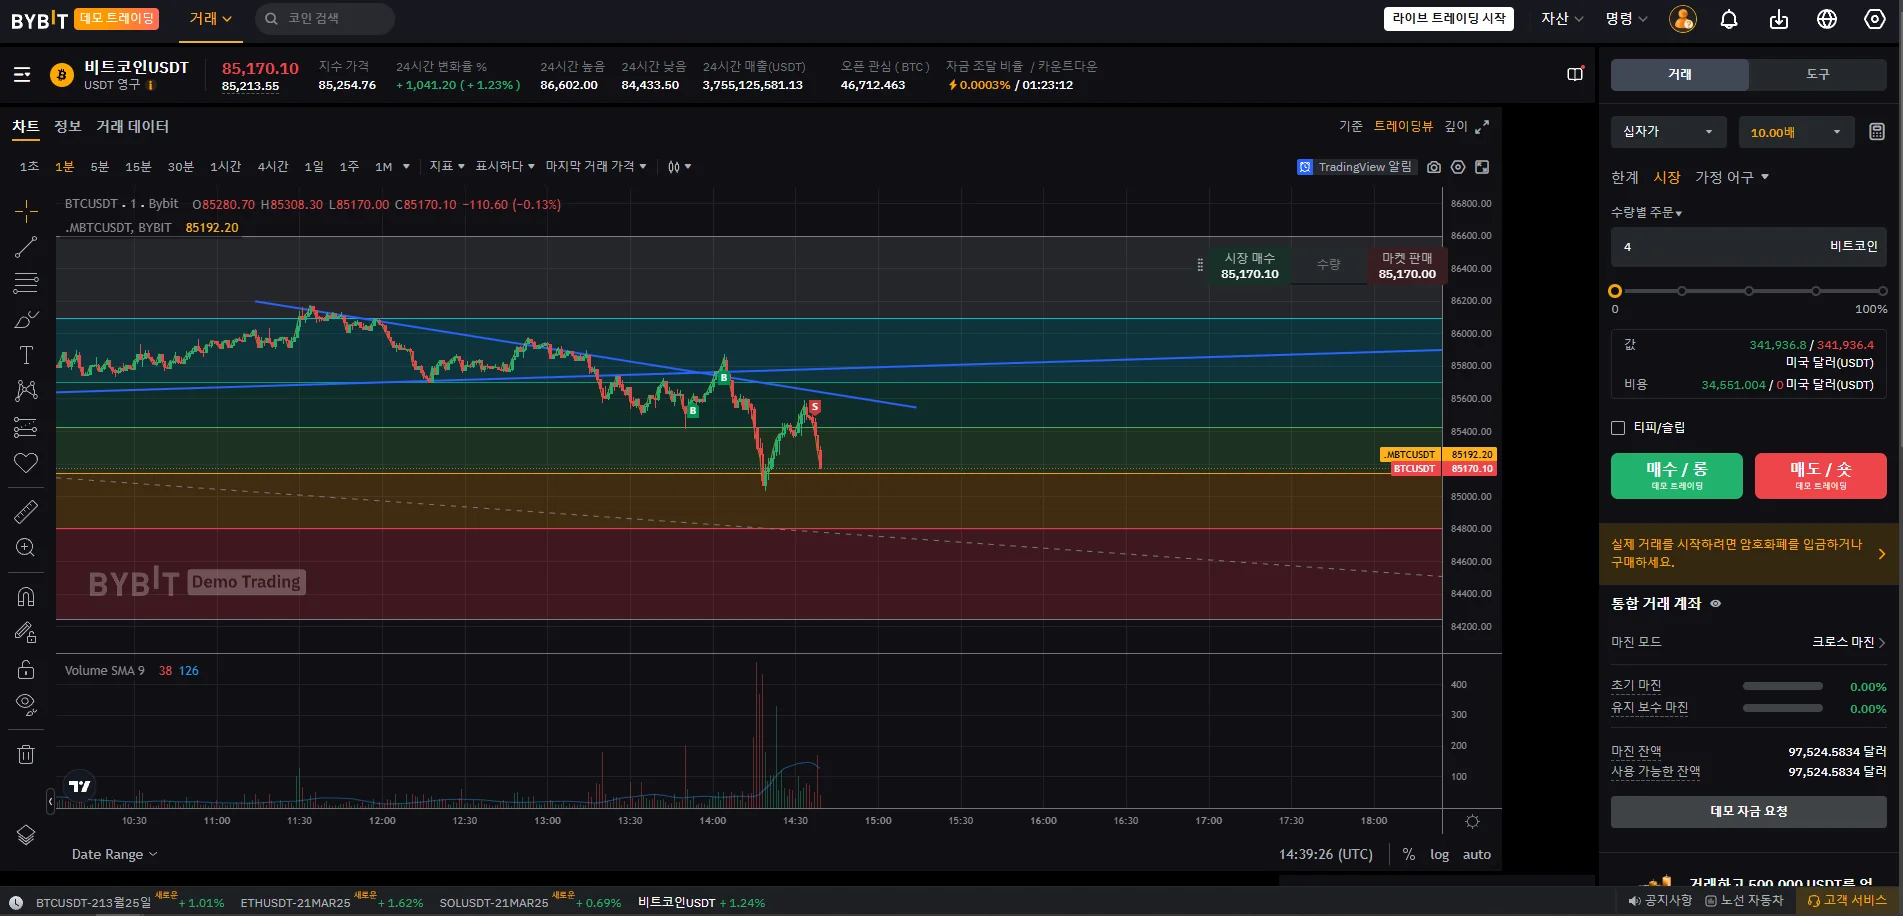
Task: Select the ruler measure tool
Action: [x=26, y=512]
